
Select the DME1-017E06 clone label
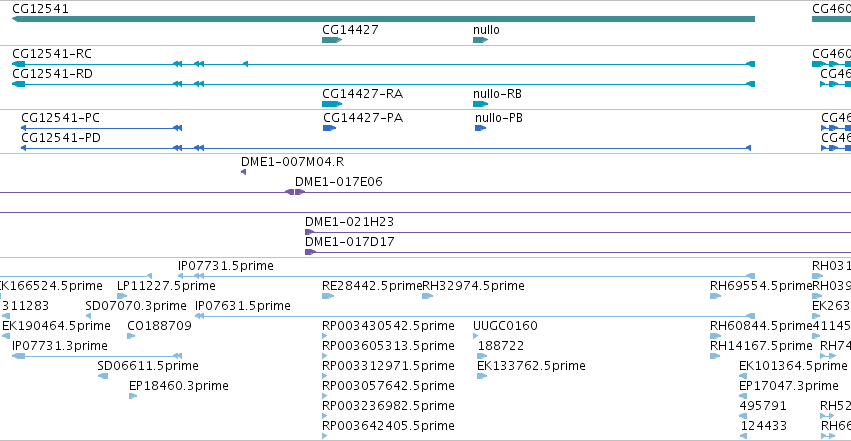tap(339, 182)
